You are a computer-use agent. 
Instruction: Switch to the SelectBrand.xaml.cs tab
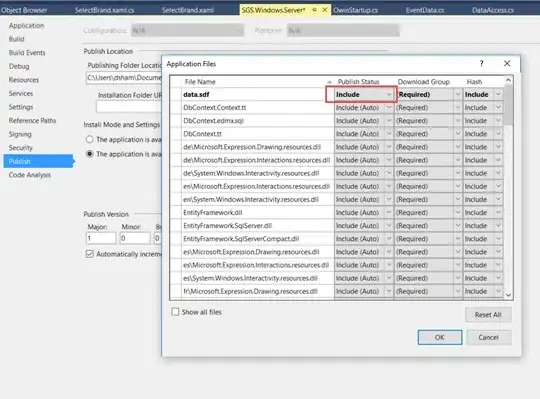pyautogui.click(x=104, y=10)
